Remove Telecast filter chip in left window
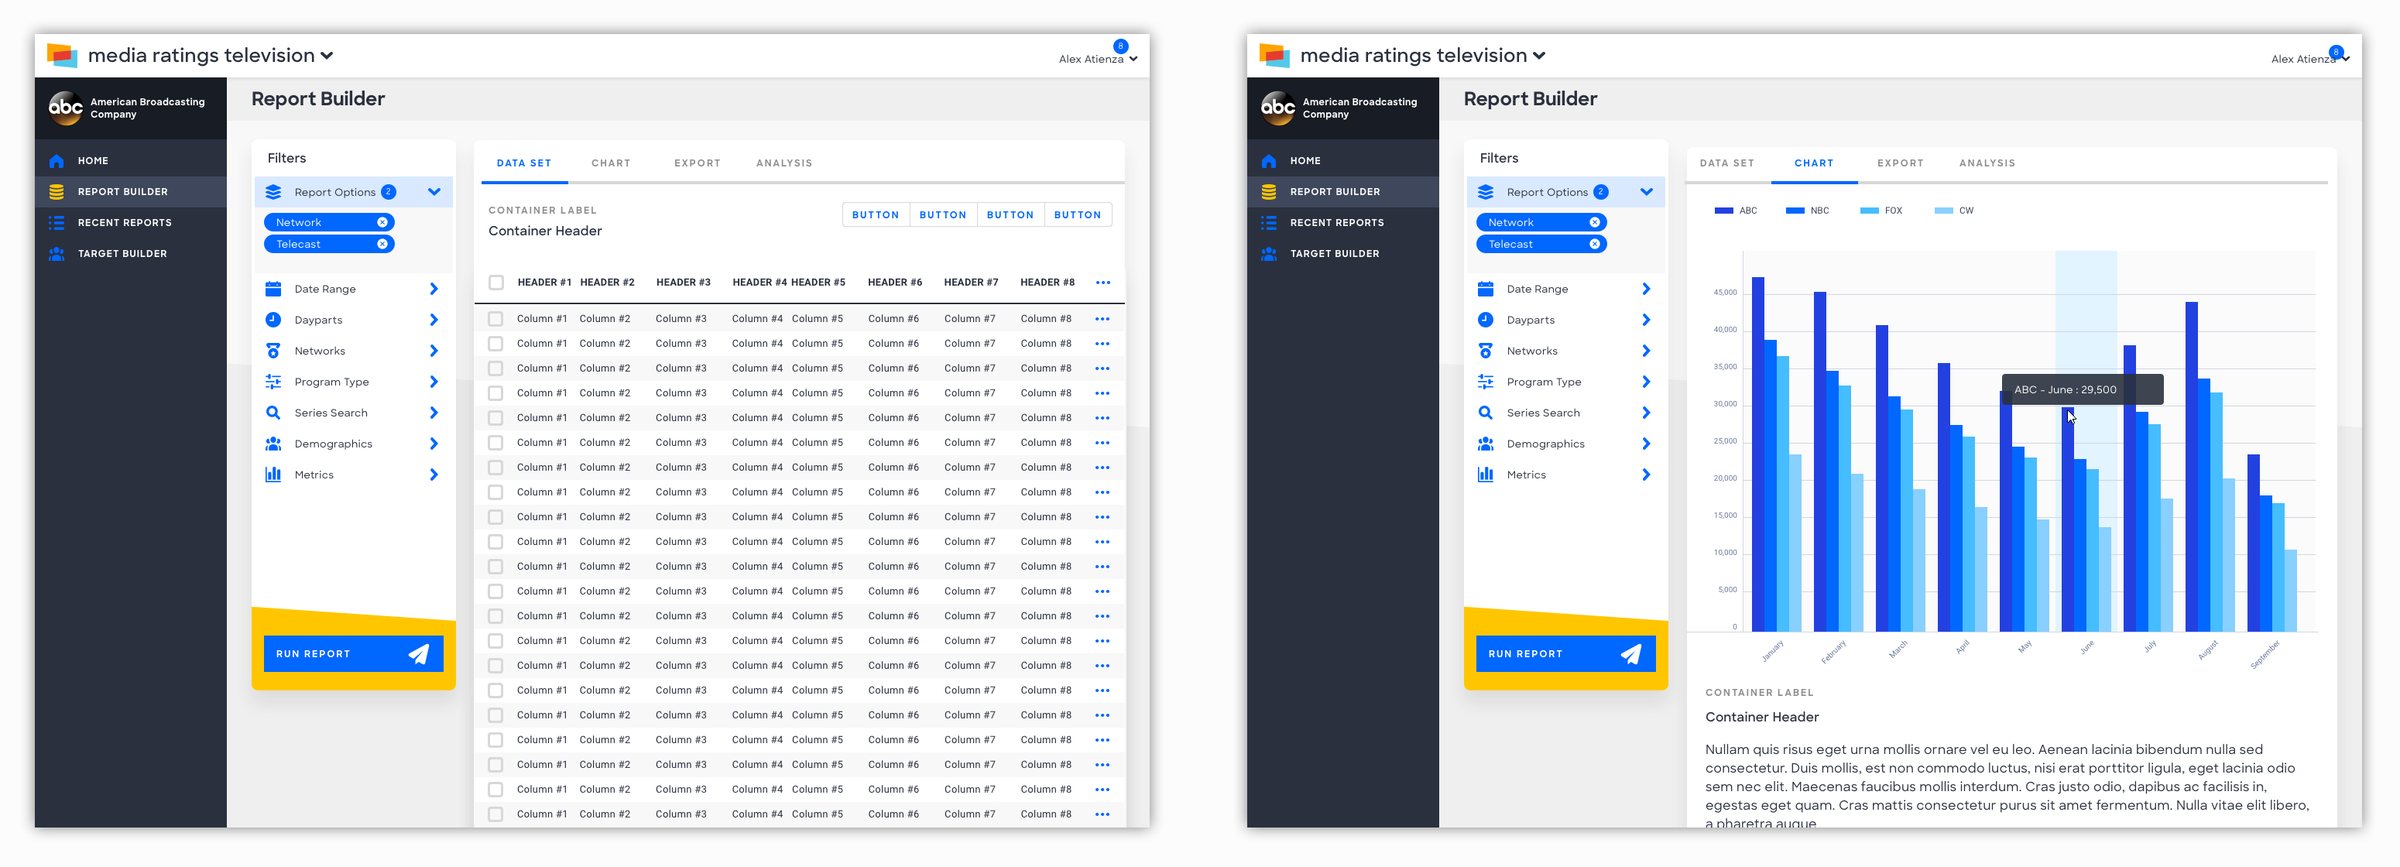Screen dimensions: 2400x867 tap(382, 244)
